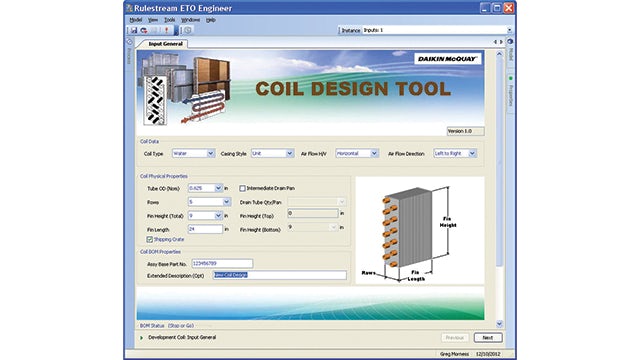Click the 'Coil BOM Properties' group label
The height and width of the screenshot is (360, 640).
click(160, 252)
